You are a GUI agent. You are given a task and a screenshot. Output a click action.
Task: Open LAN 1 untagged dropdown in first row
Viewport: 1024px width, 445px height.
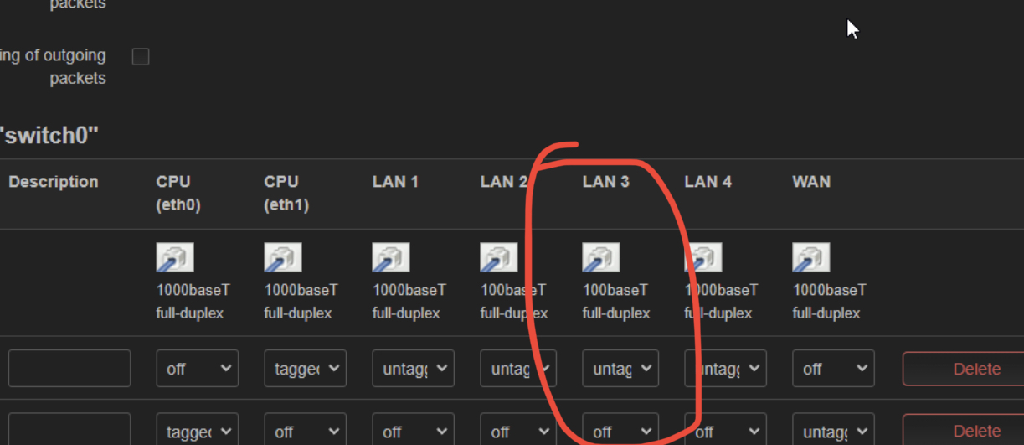(413, 369)
